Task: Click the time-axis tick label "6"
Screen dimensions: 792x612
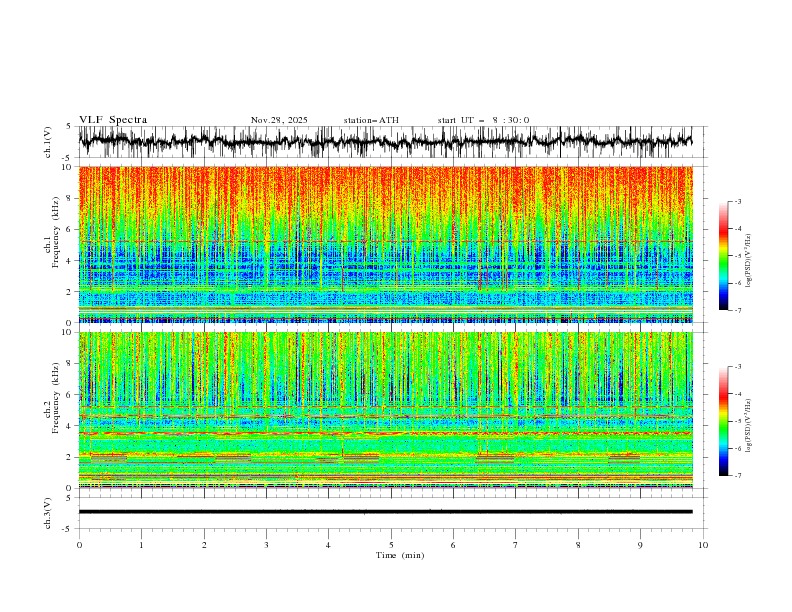Action: coord(453,545)
